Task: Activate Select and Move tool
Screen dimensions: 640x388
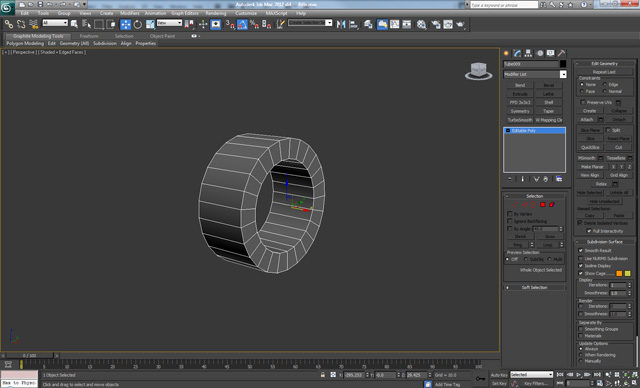Action: (125, 24)
